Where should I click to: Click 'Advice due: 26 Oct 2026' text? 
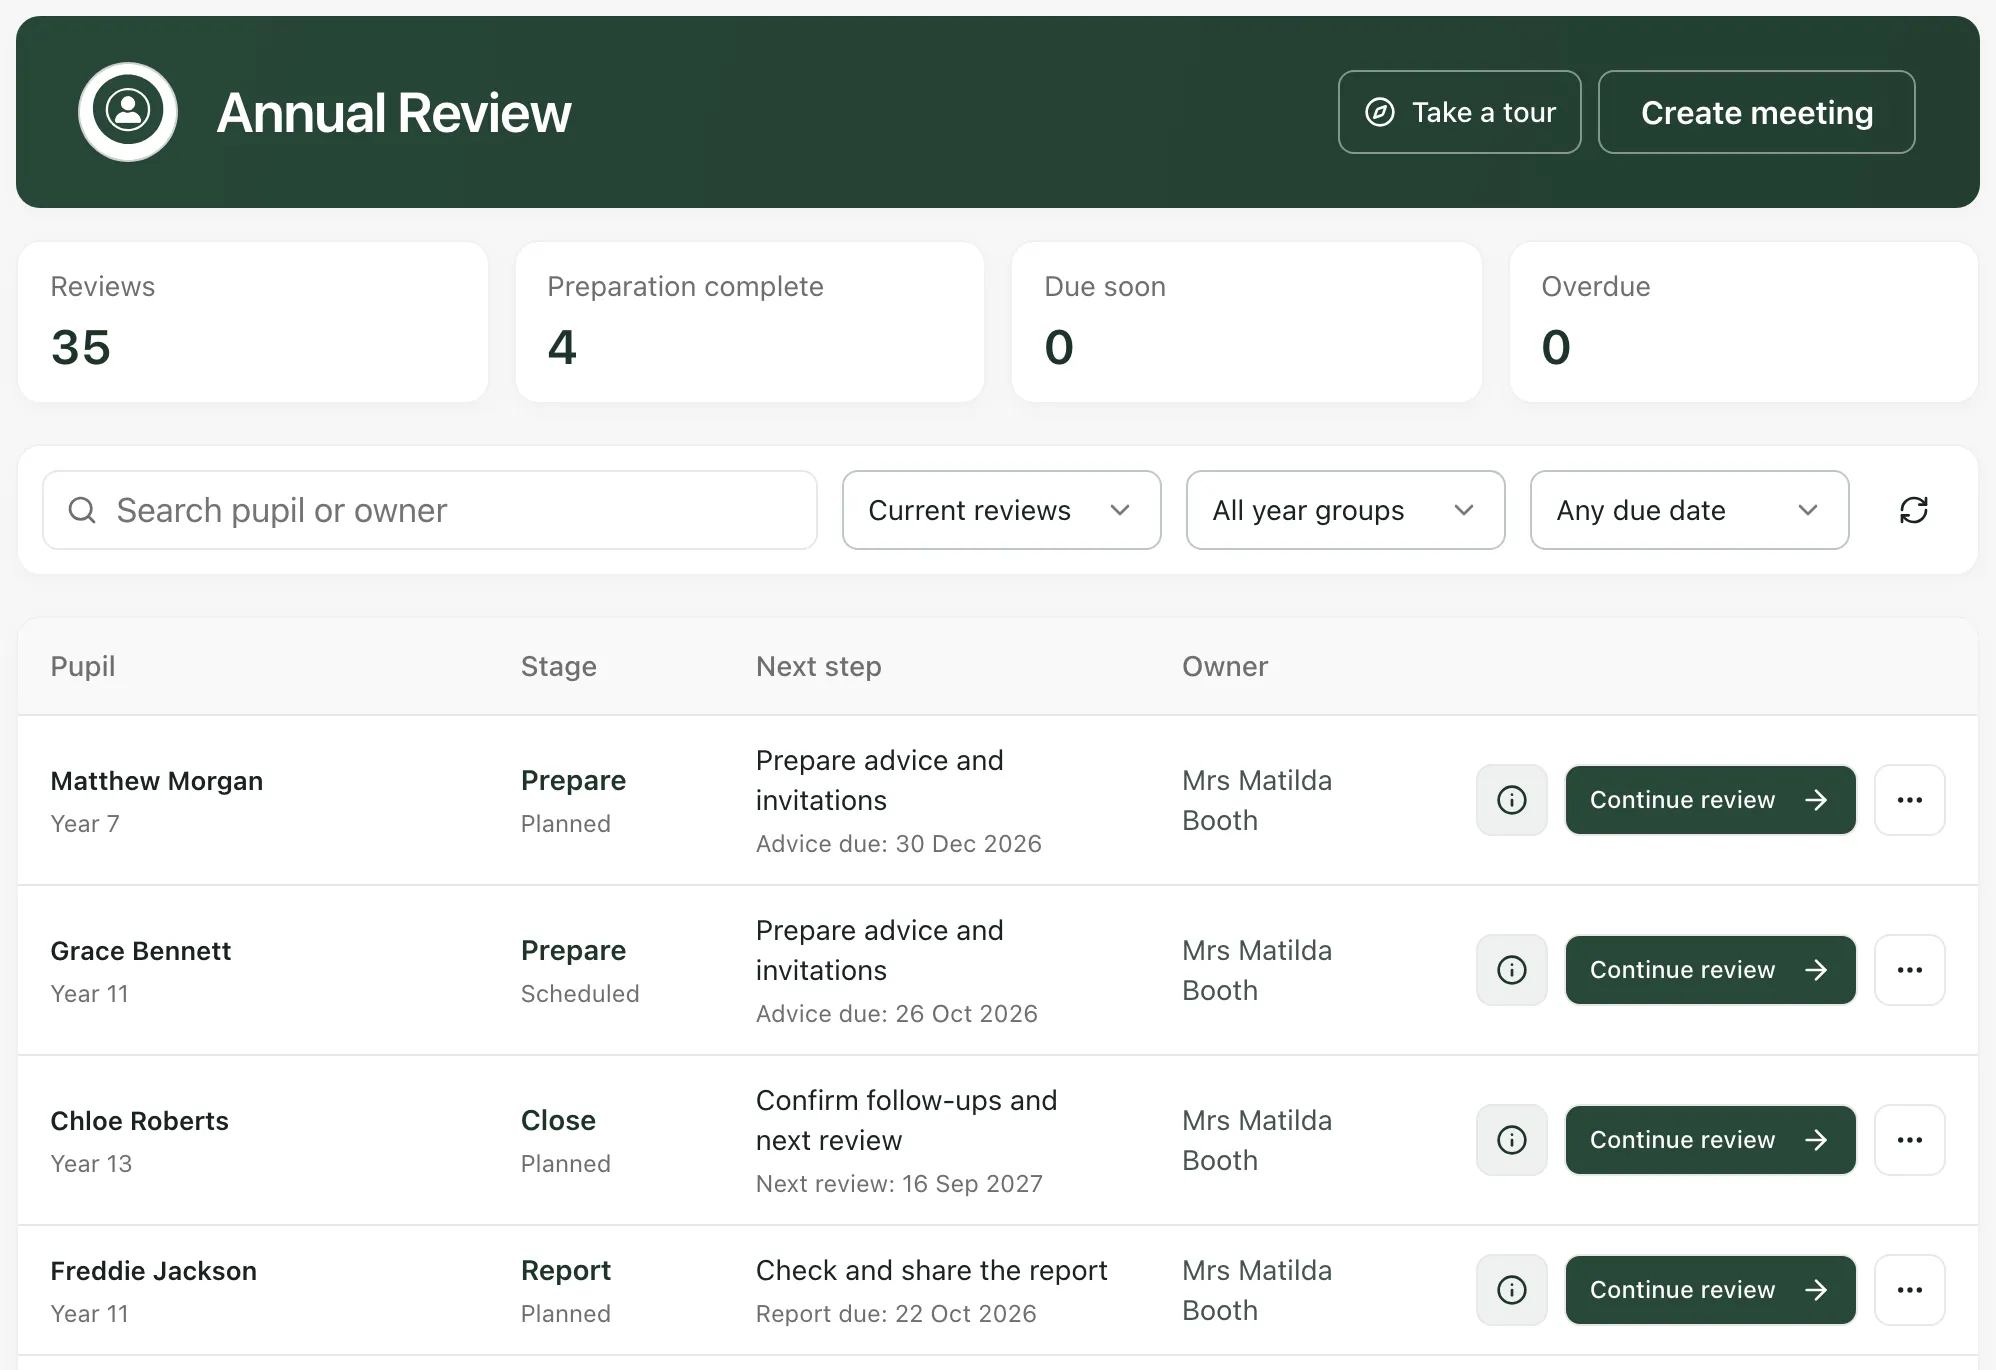pos(897,1014)
